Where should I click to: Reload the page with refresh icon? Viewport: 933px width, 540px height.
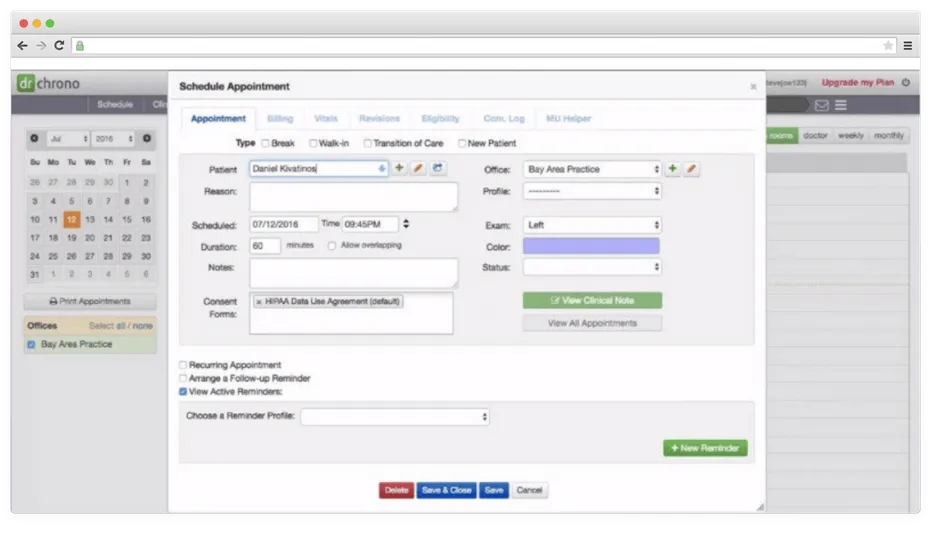click(x=59, y=45)
